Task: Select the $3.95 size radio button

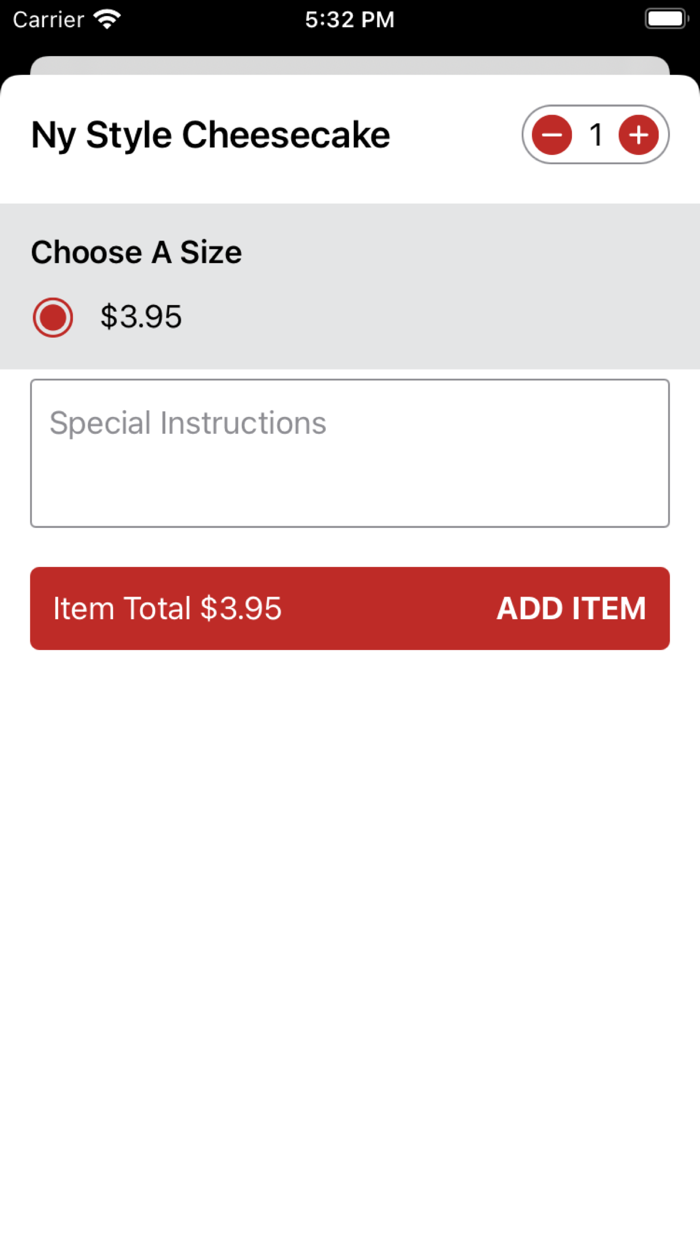Action: coord(53,318)
